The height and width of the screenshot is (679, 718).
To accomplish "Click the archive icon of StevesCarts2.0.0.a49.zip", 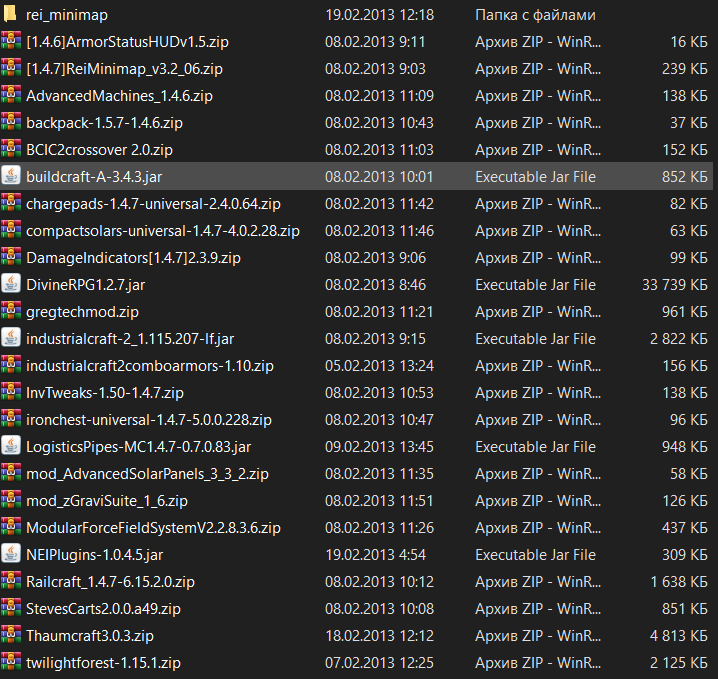I will point(11,608).
